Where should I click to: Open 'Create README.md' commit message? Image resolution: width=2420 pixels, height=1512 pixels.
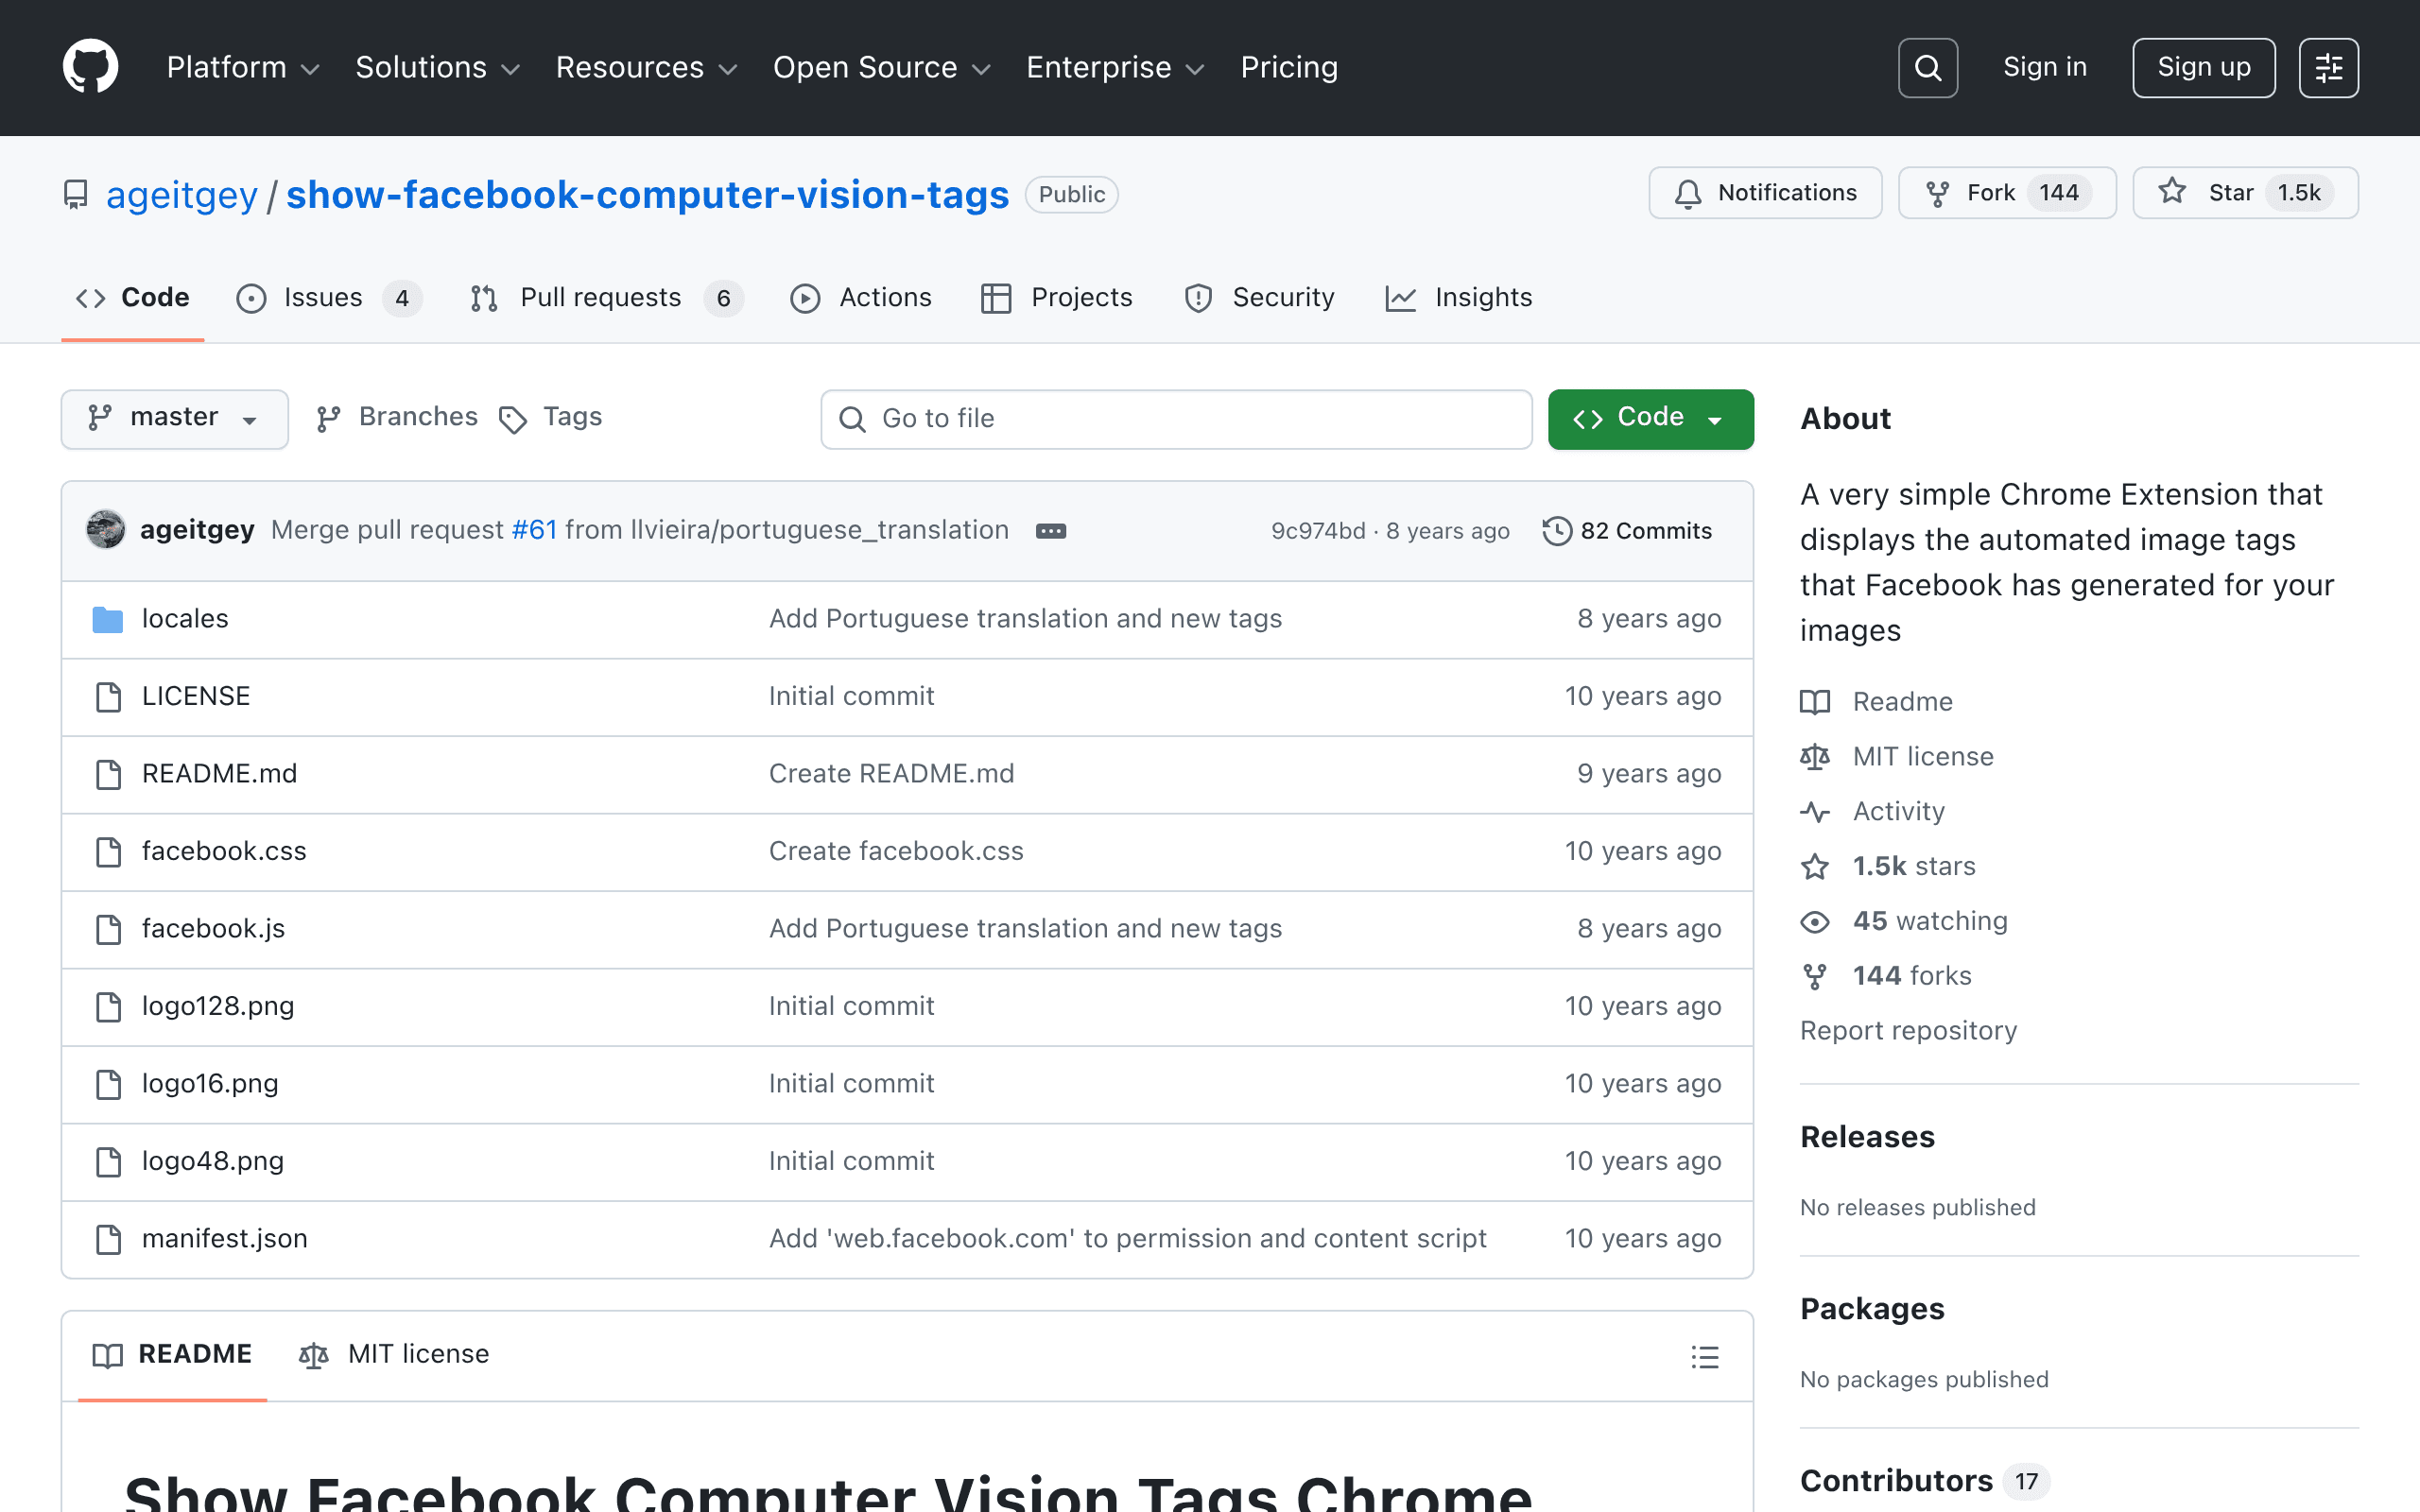(x=891, y=774)
